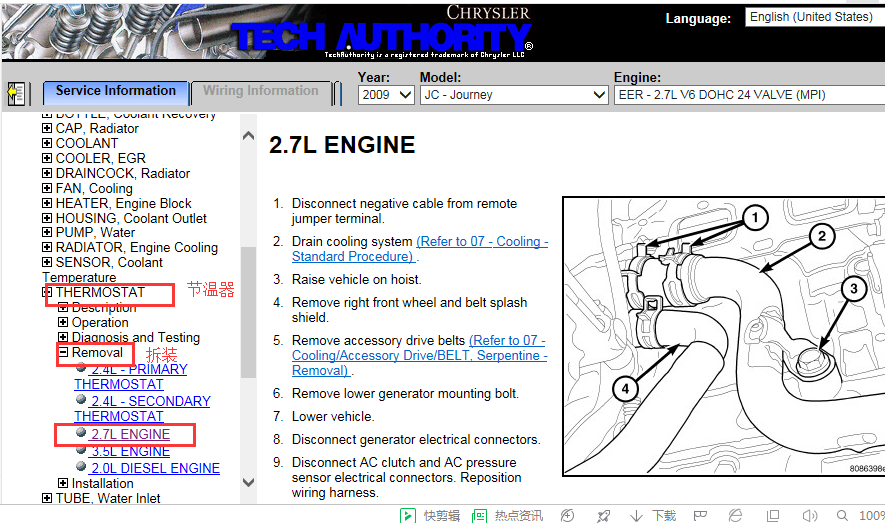Expand the COOLER, EGR tree node
The width and height of the screenshot is (885, 523).
pyautogui.click(x=47, y=158)
